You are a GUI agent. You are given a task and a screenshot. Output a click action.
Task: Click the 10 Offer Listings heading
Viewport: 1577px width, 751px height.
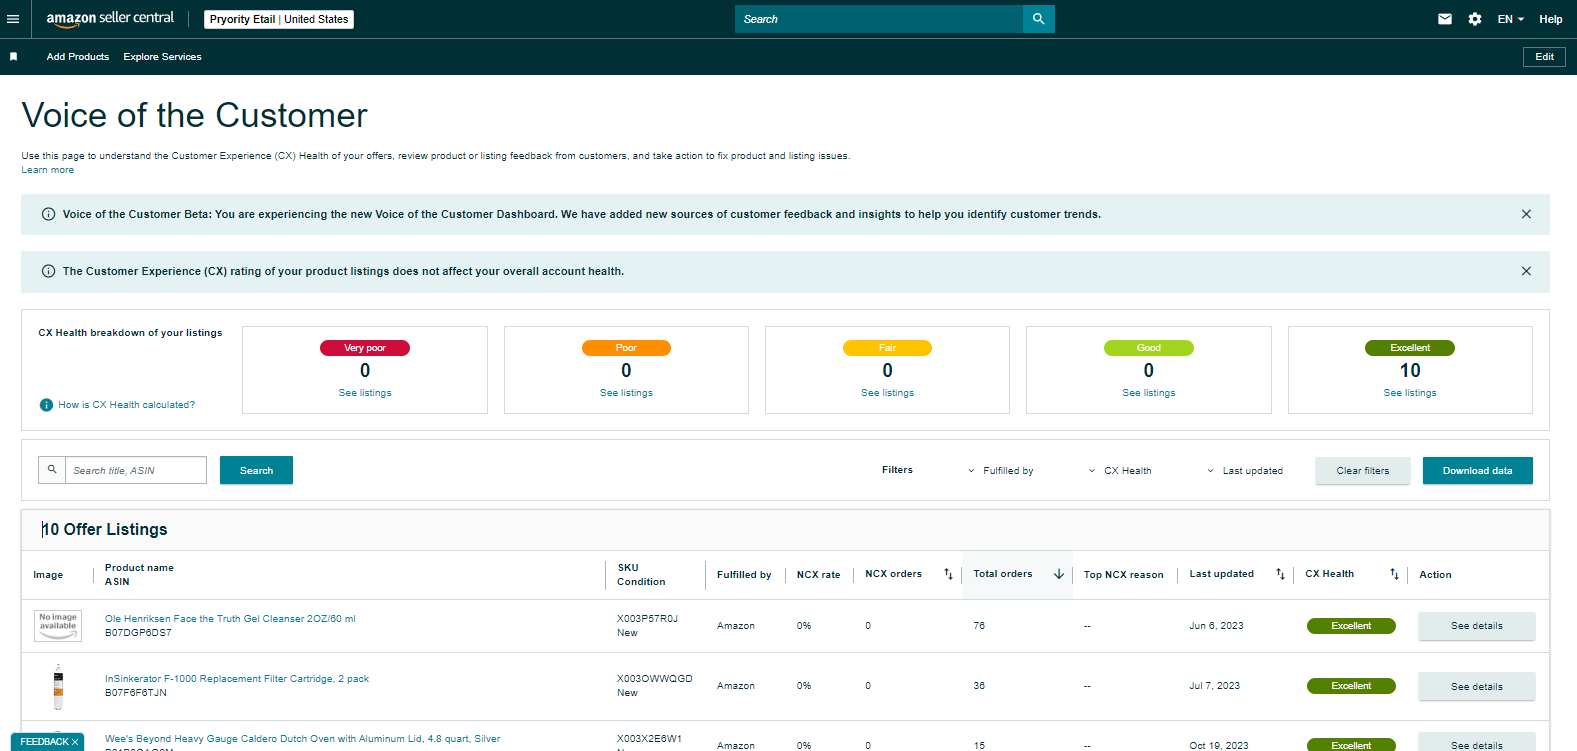pos(105,530)
